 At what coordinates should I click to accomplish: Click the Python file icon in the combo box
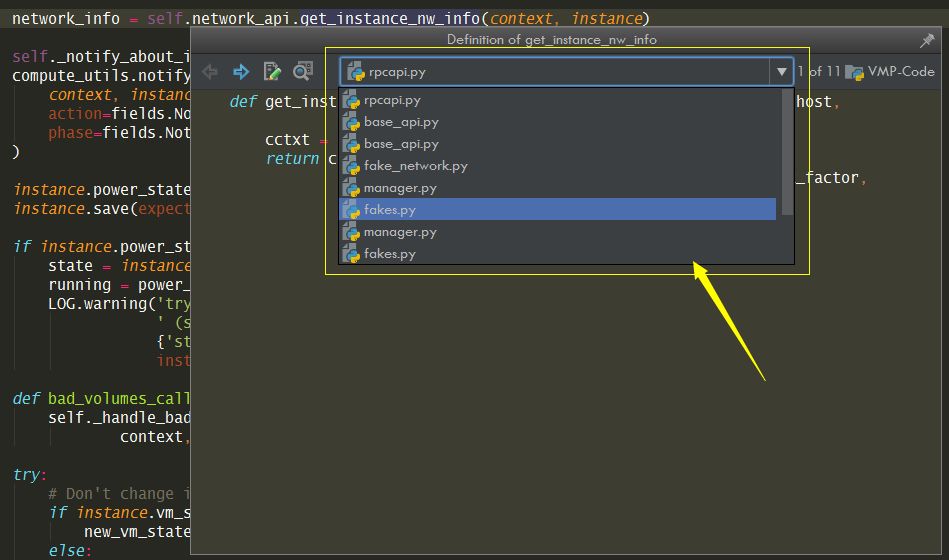point(355,71)
